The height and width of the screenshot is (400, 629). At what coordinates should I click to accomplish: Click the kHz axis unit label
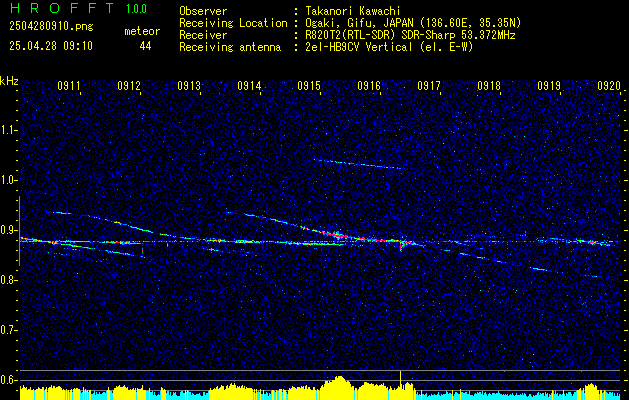click(9, 81)
